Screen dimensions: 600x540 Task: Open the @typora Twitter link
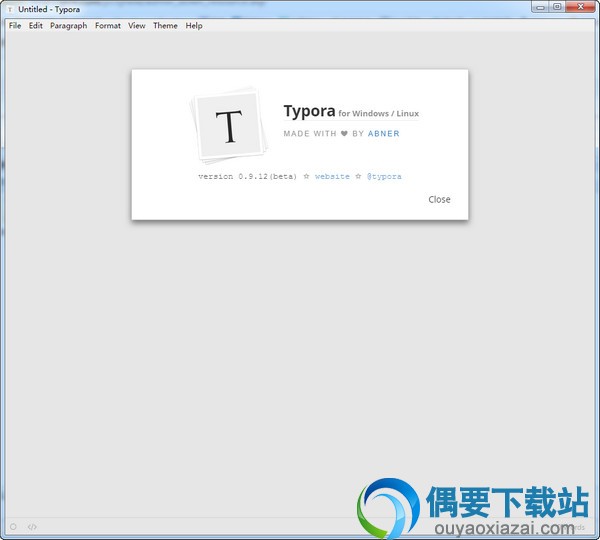(384, 176)
